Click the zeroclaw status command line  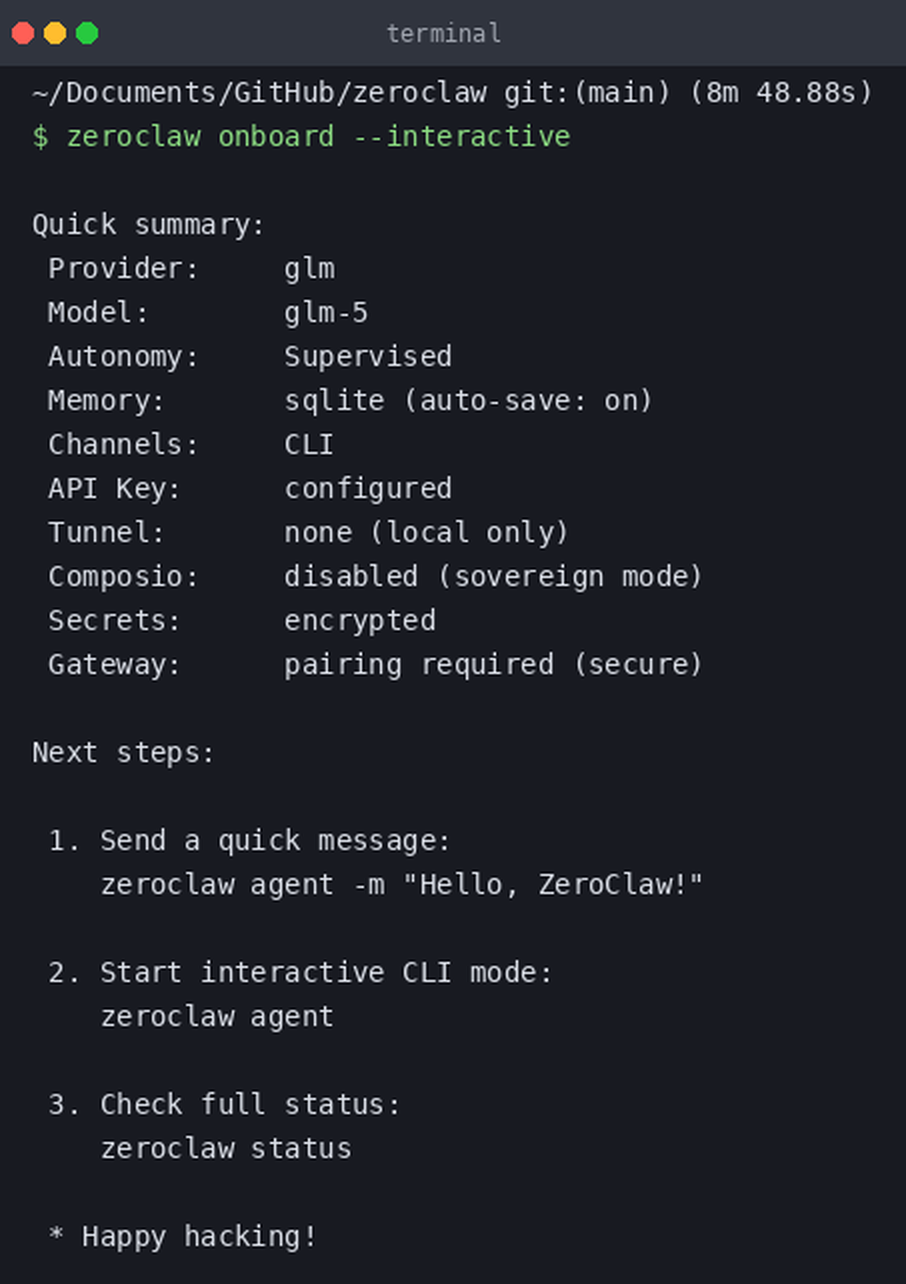coord(226,1148)
